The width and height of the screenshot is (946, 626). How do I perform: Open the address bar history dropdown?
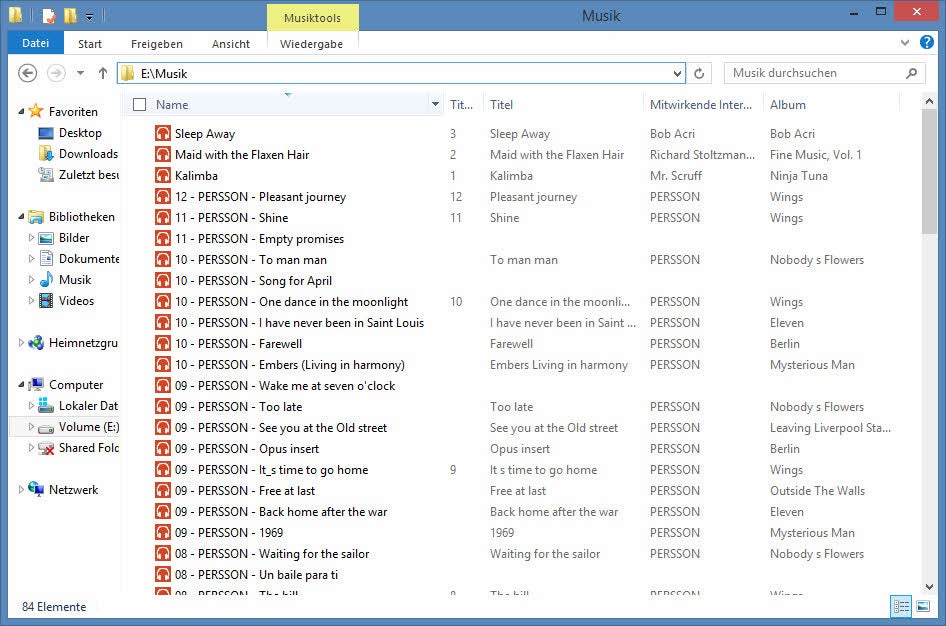[677, 73]
